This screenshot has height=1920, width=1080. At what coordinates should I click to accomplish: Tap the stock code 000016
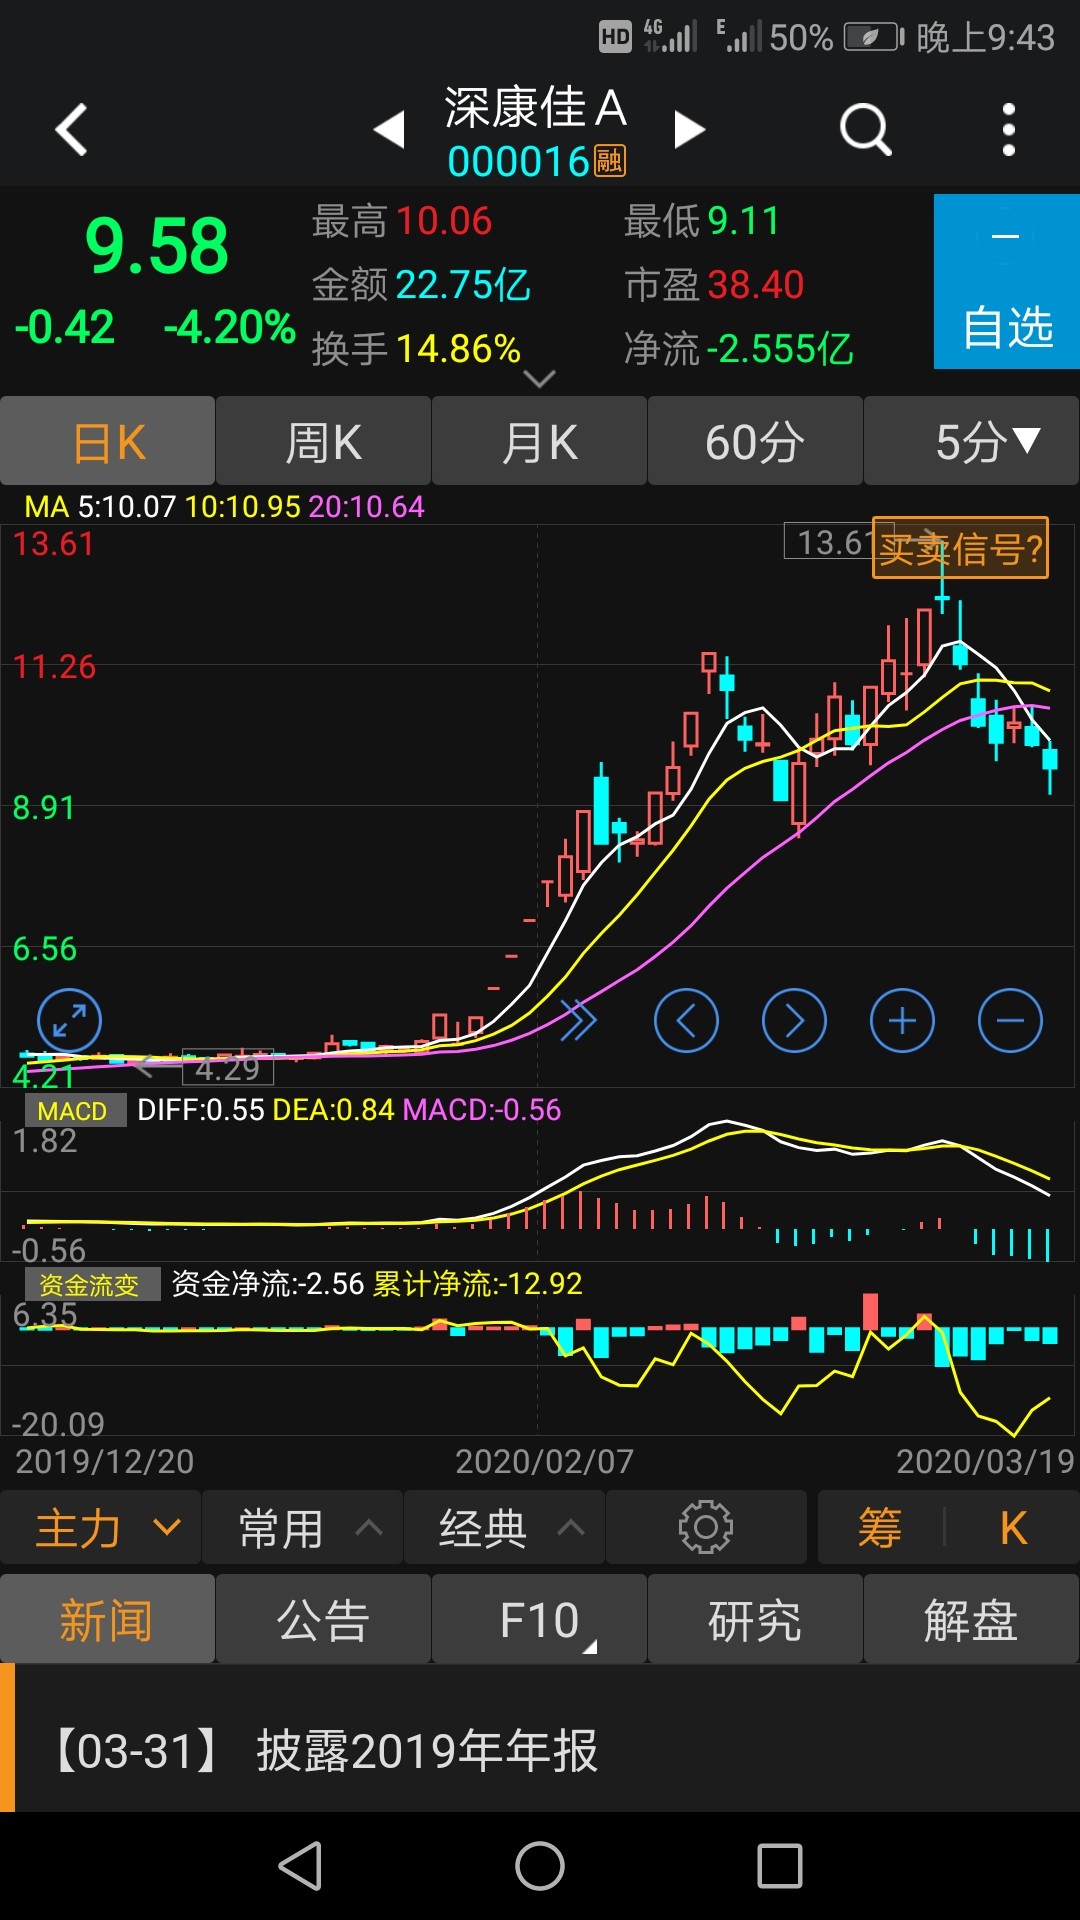tap(518, 161)
